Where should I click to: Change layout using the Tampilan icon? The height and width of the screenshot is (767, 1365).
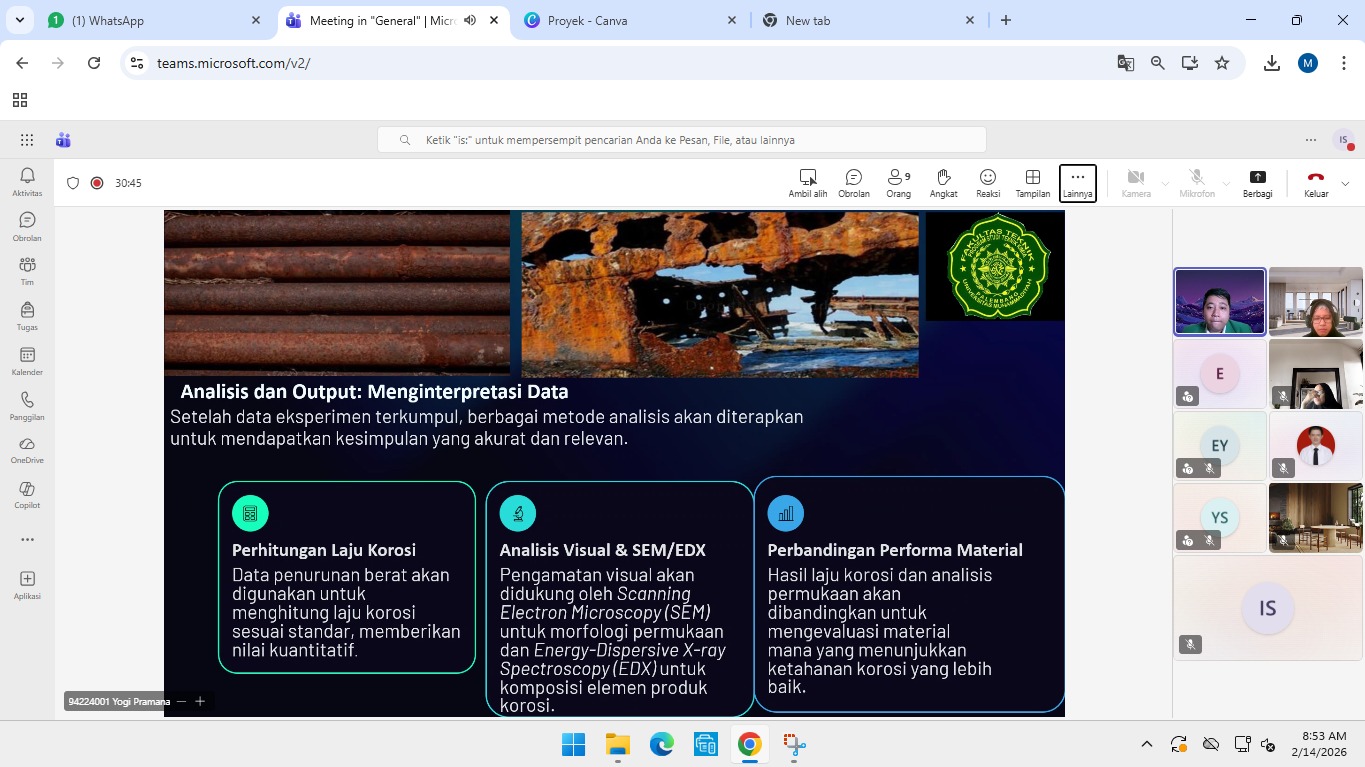[1033, 182]
